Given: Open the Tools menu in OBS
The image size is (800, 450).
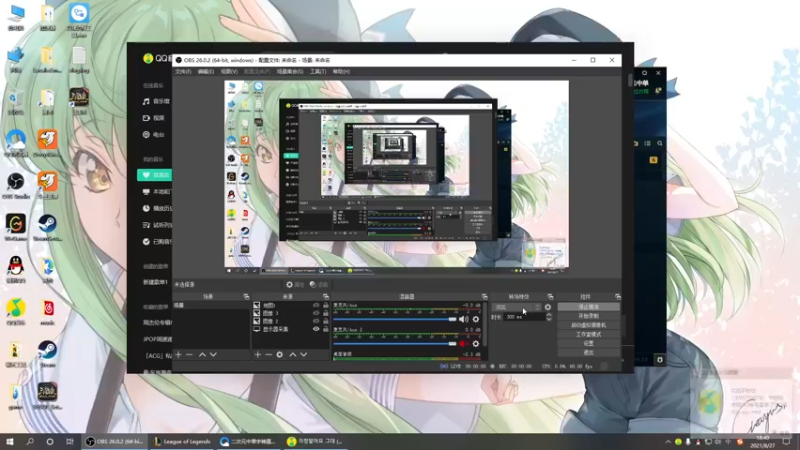Looking at the screenshot, I should [318, 72].
